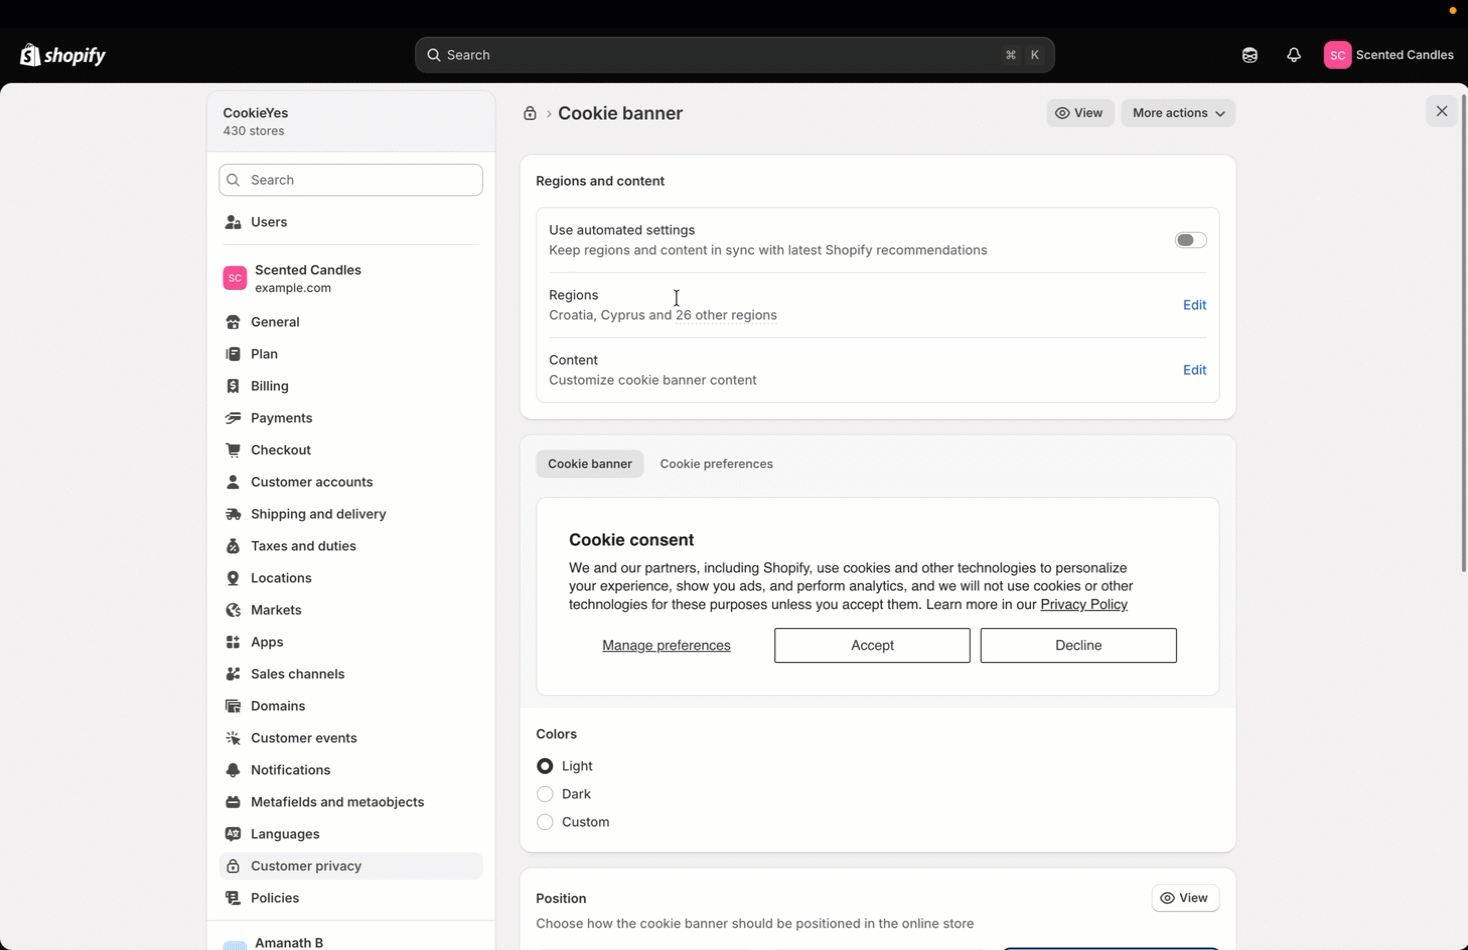Open Policies settings
The height and width of the screenshot is (950, 1468).
(x=351, y=898)
